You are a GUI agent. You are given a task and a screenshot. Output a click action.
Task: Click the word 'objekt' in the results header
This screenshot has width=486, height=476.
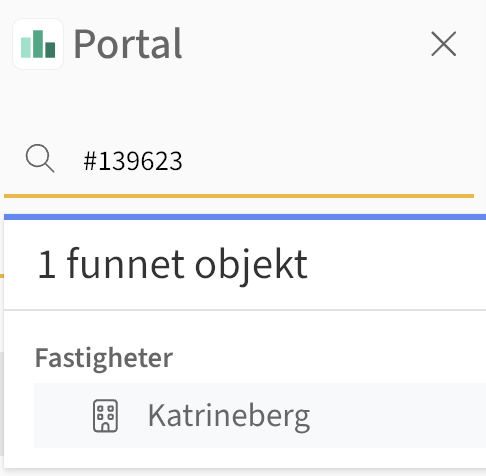point(251,265)
